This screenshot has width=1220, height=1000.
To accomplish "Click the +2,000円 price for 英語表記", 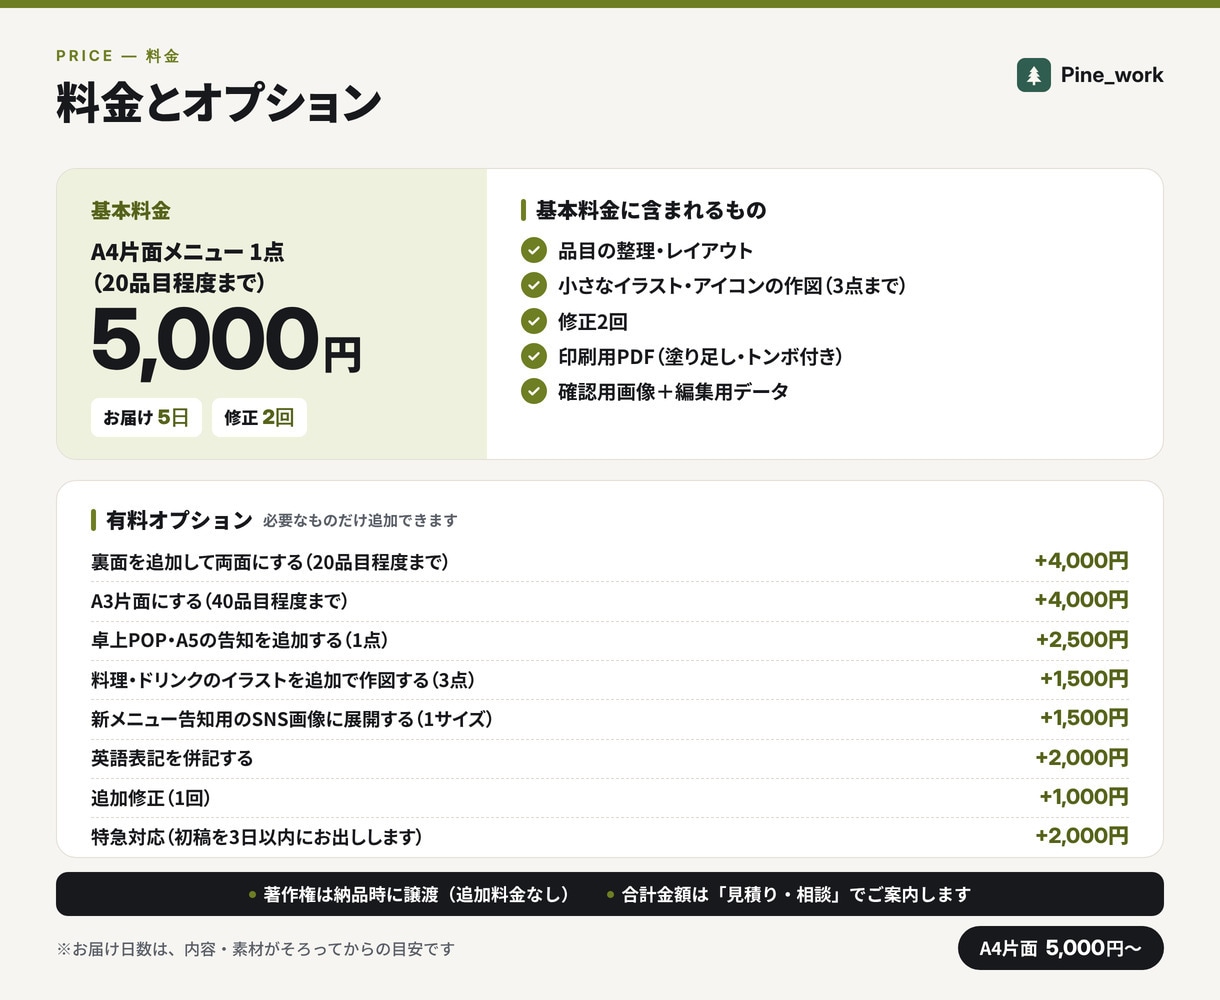I will point(1082,758).
